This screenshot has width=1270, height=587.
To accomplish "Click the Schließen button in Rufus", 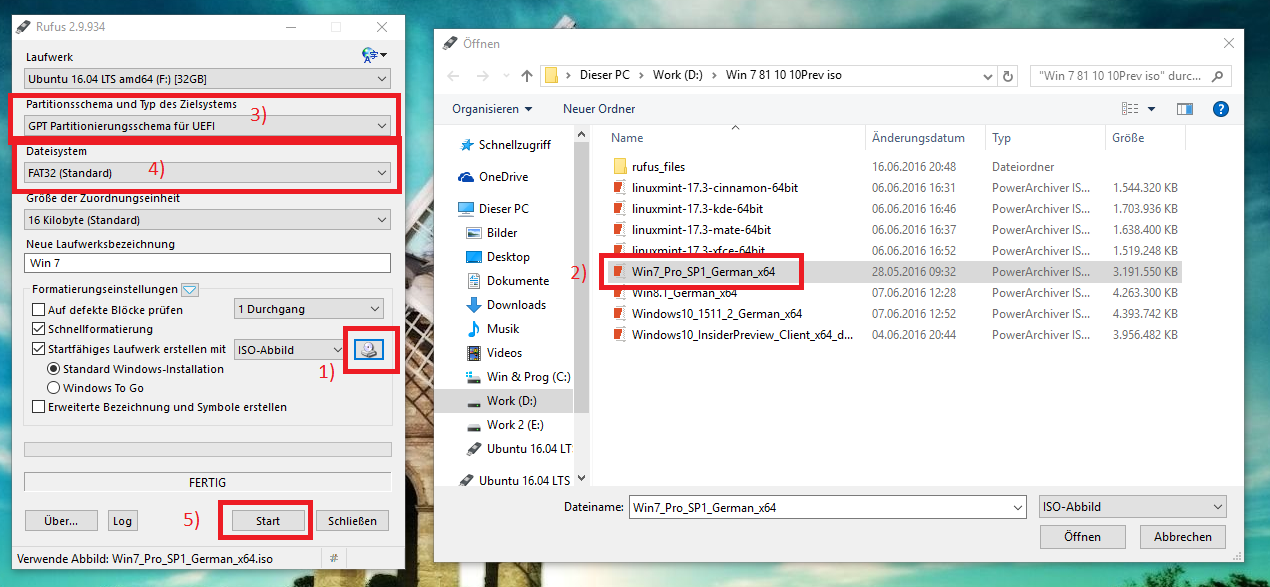I will click(x=352, y=521).
